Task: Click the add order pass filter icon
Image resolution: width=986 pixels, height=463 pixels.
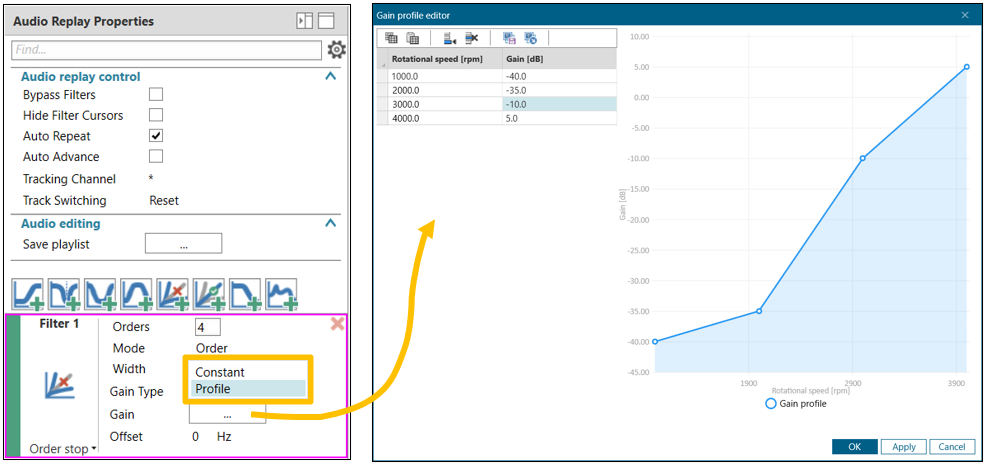Action: (208, 293)
